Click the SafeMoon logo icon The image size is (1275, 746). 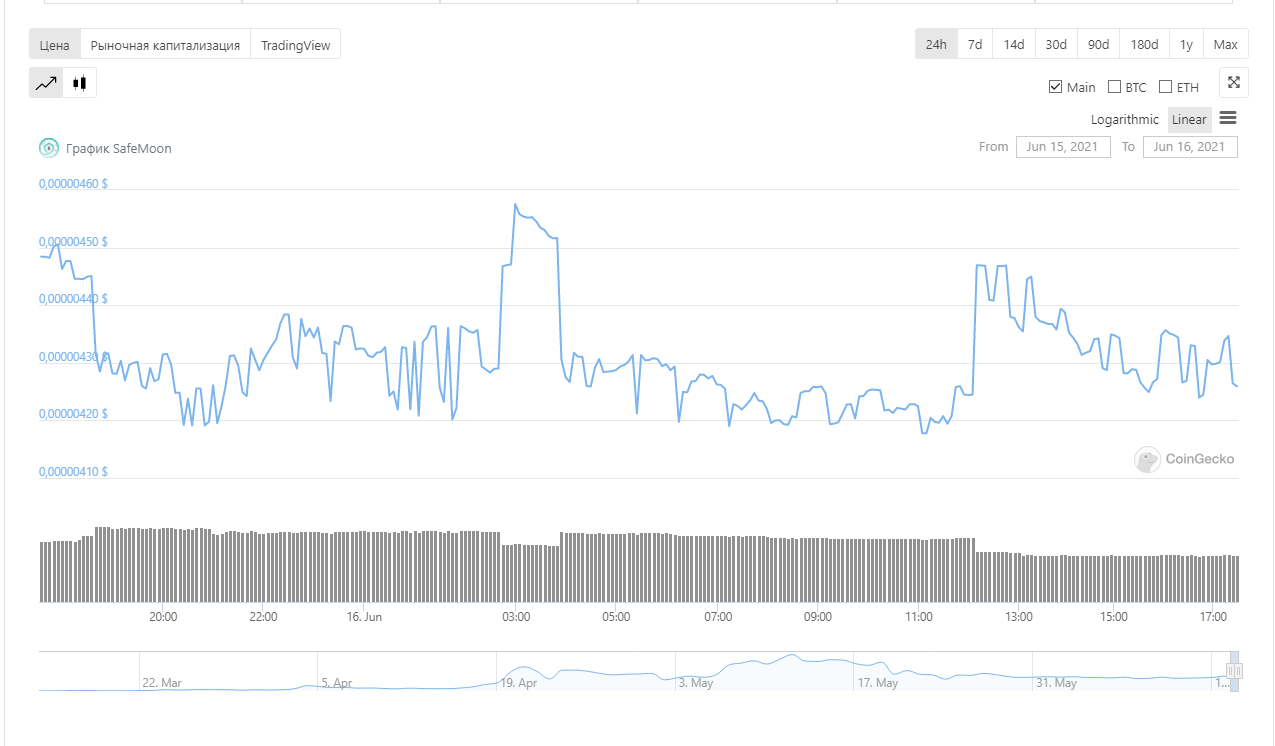coord(49,148)
